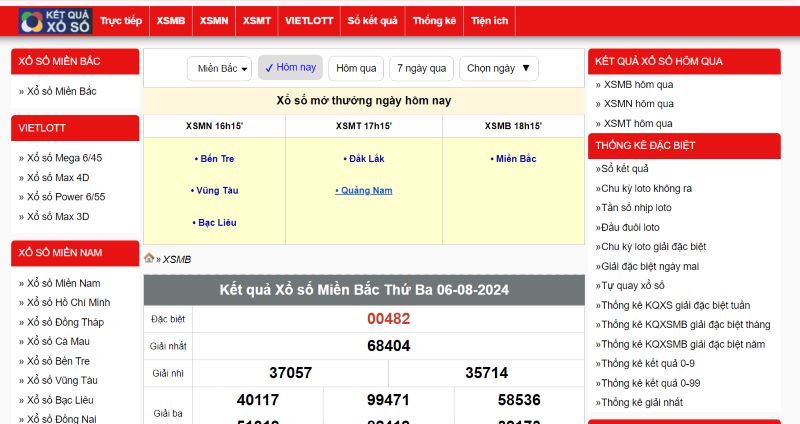This screenshot has width=800, height=424.
Task: Open Thống kê giải nhất link
Action: pos(643,402)
